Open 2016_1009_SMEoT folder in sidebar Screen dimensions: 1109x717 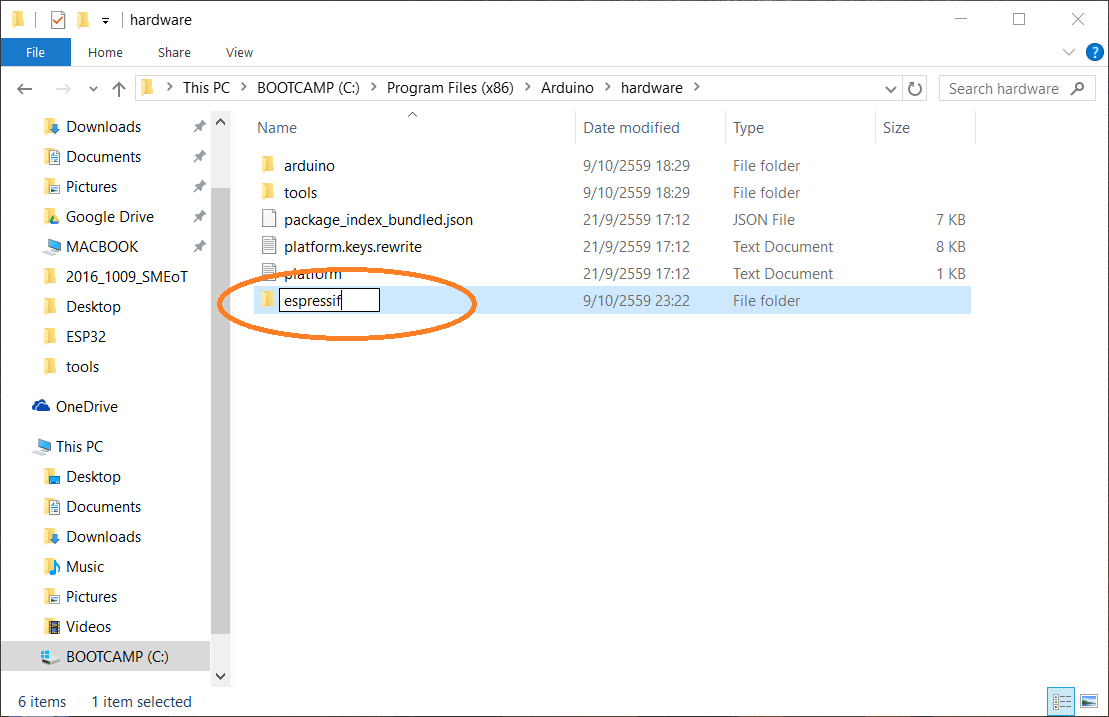[x=127, y=277]
